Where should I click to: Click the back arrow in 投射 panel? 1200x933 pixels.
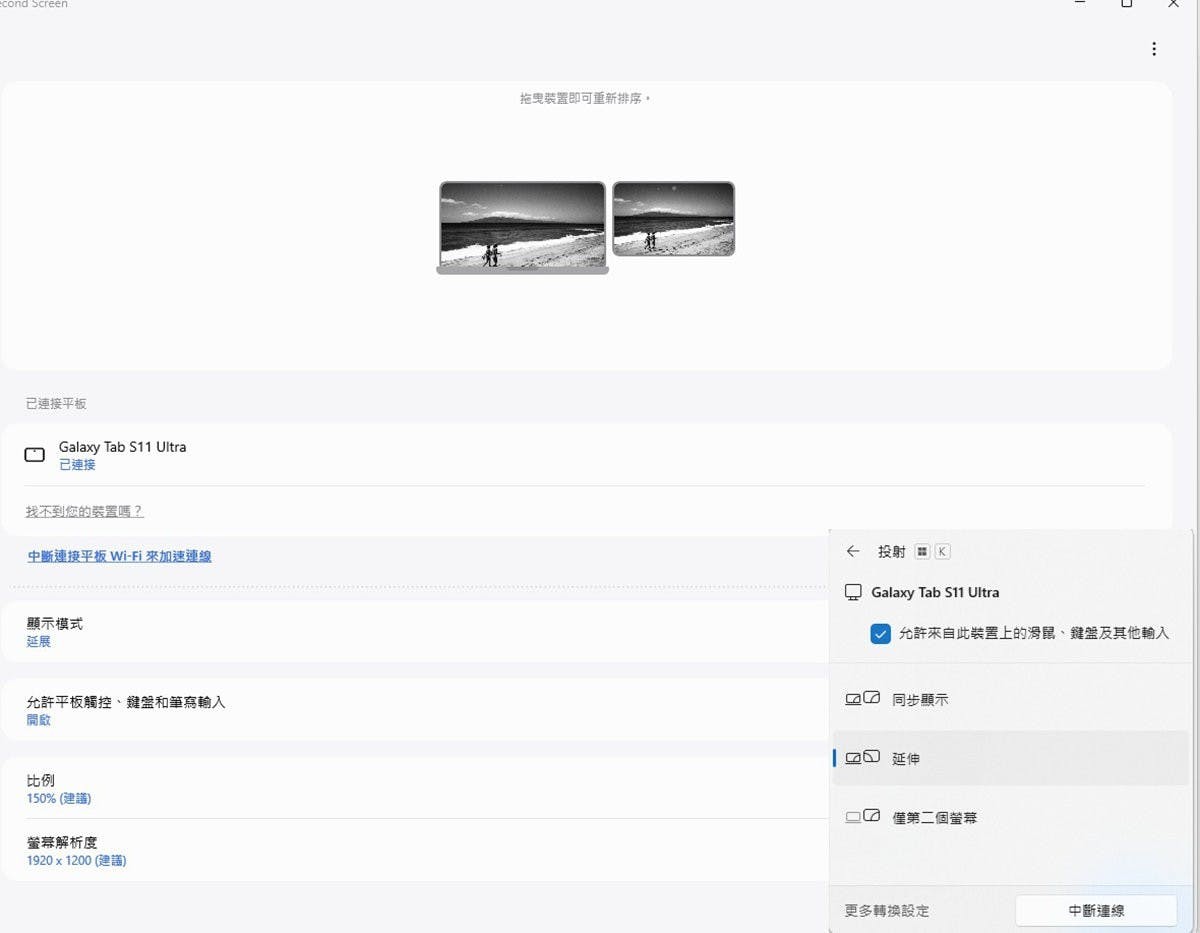853,551
